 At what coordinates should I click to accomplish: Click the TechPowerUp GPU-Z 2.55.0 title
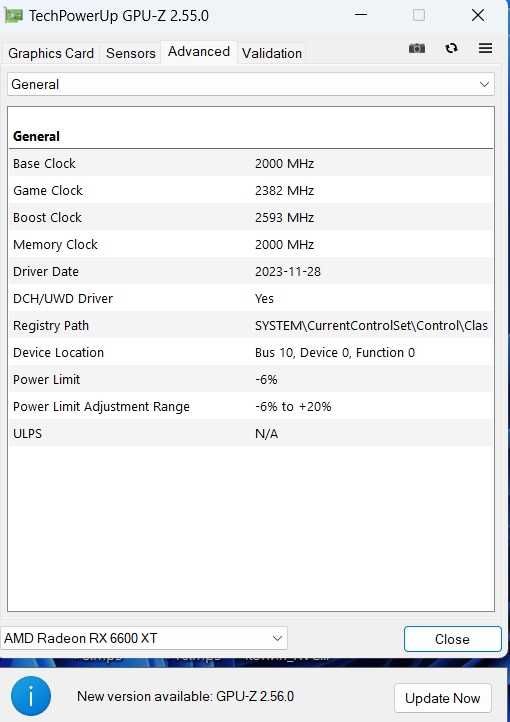click(119, 16)
